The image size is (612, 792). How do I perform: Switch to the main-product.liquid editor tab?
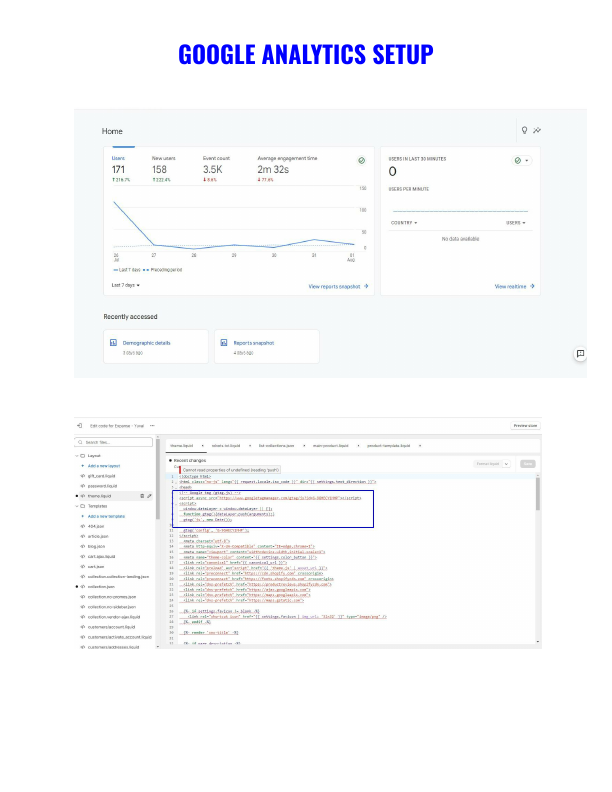click(x=331, y=446)
